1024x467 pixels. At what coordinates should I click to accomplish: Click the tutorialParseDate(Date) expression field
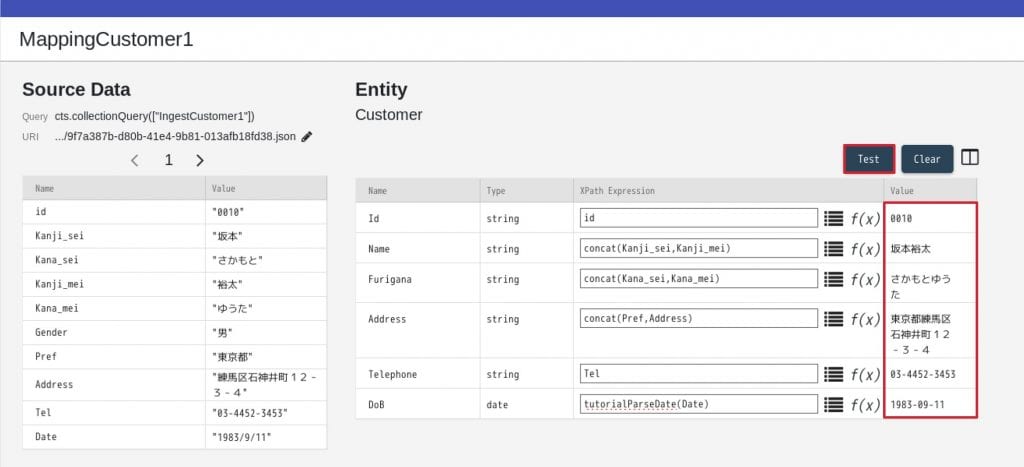coord(698,405)
